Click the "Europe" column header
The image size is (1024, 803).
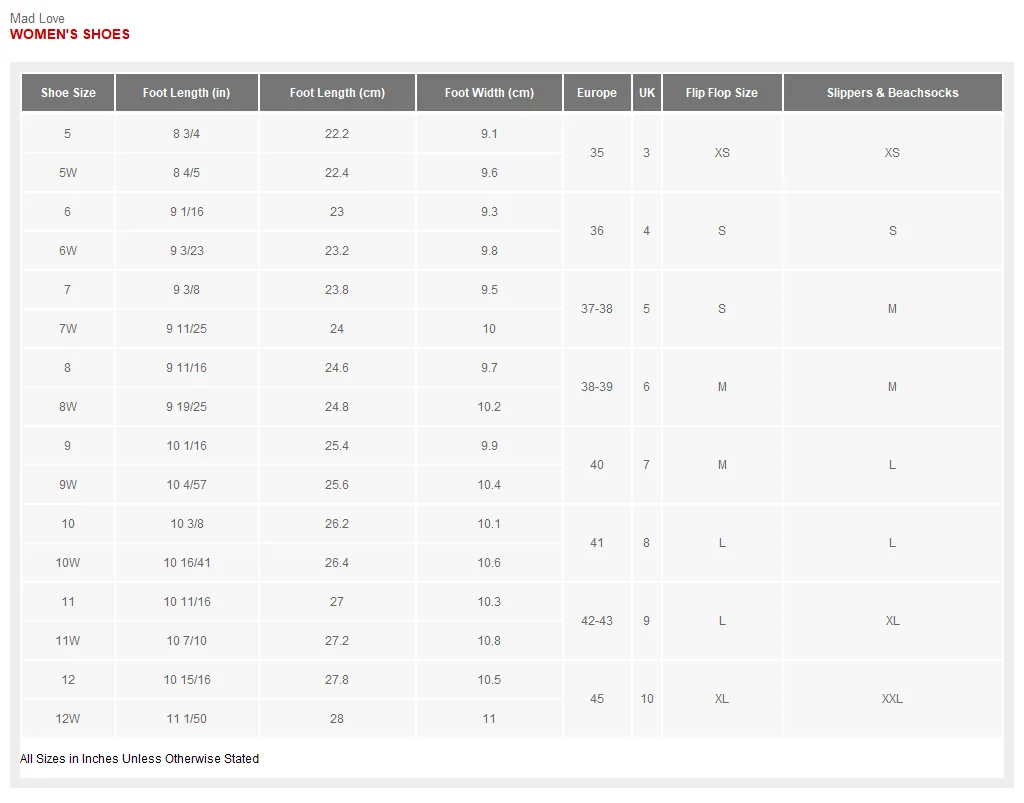(597, 93)
